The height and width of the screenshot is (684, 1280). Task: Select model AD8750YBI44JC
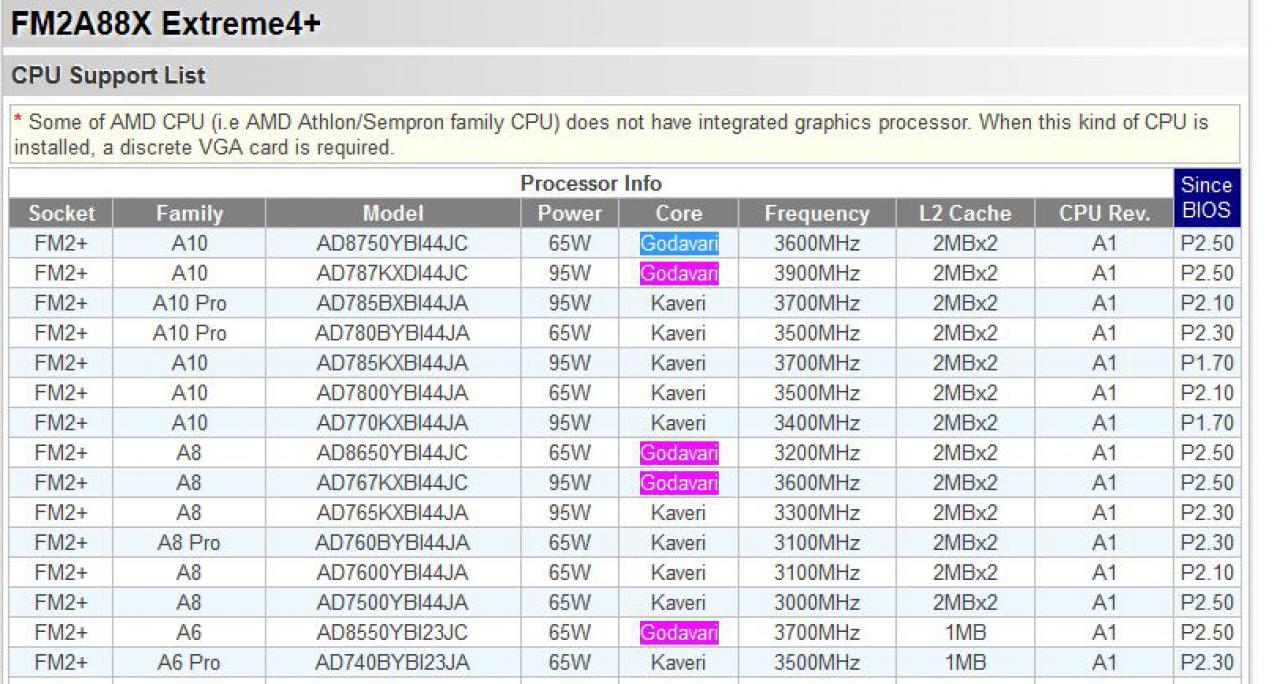tap(392, 243)
